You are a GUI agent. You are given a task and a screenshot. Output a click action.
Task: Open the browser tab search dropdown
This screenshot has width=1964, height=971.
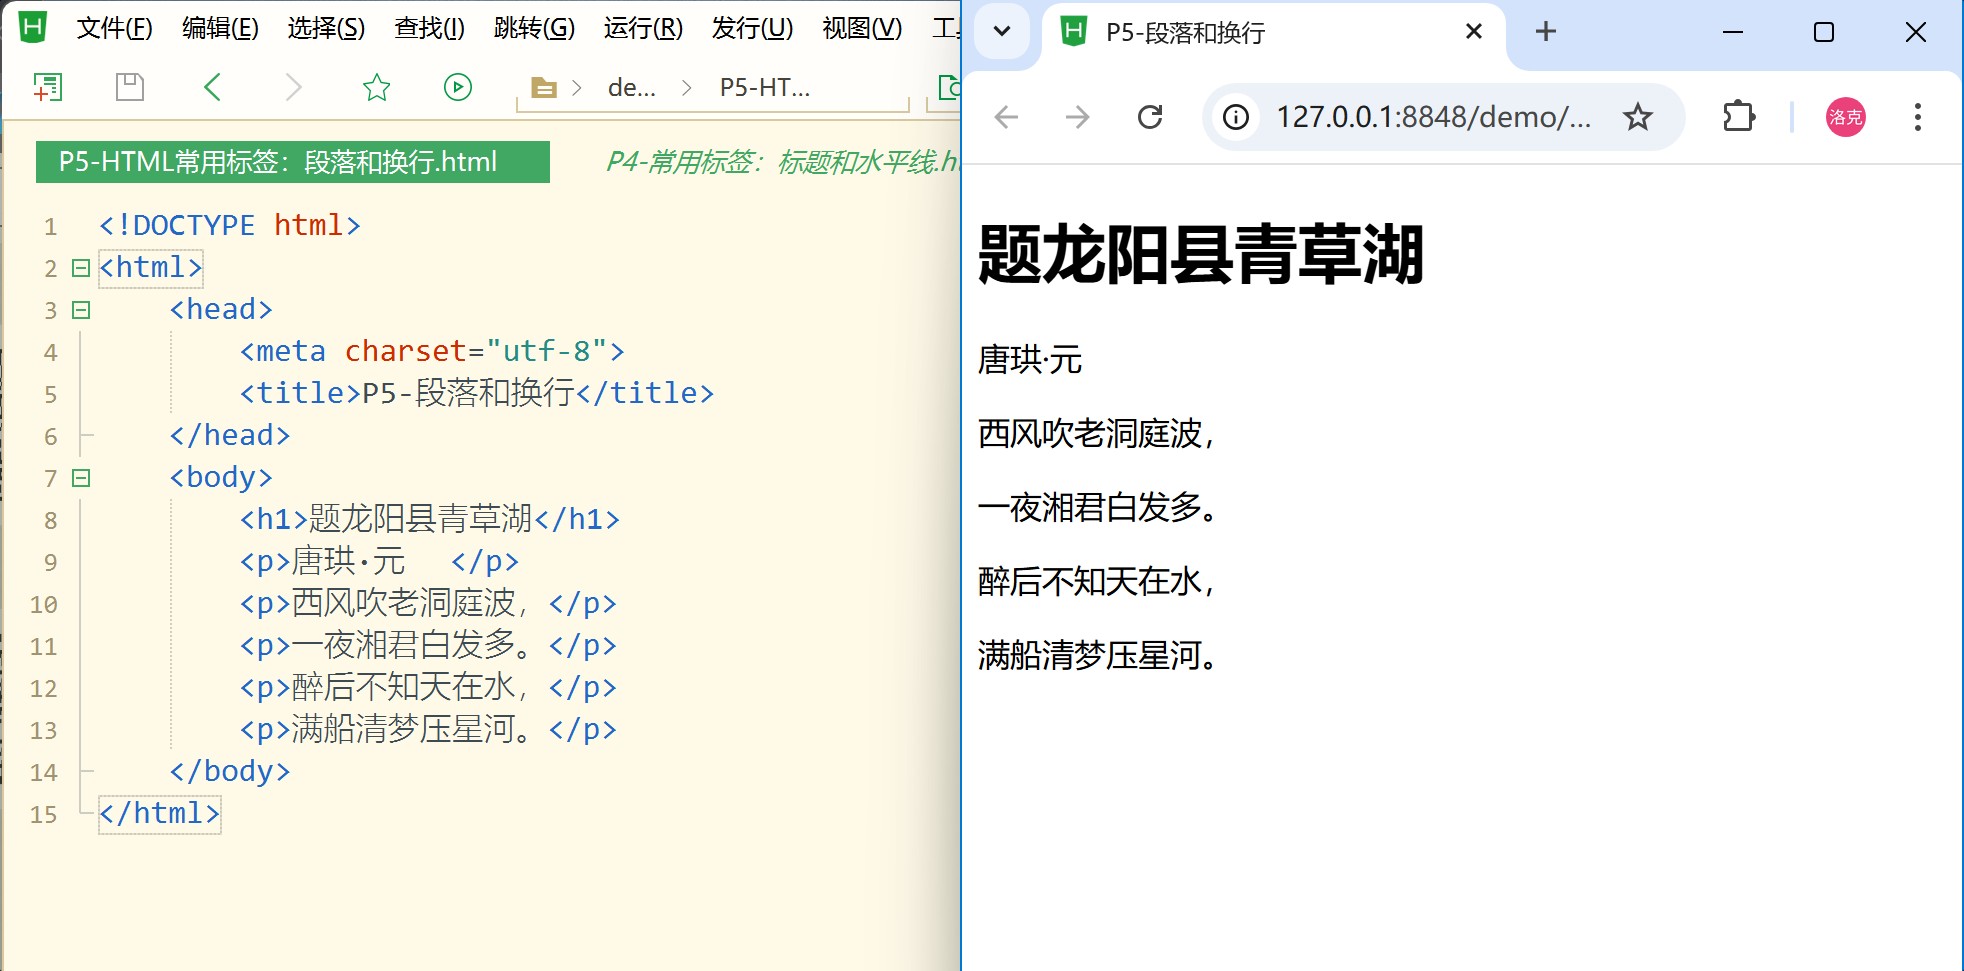(1001, 31)
